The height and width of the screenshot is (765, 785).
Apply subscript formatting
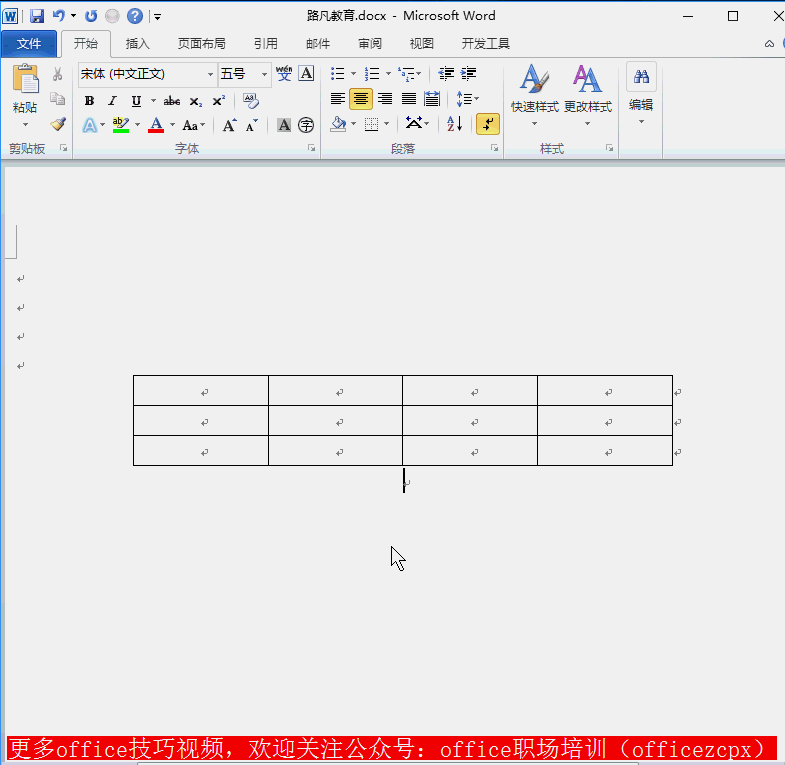click(x=196, y=101)
